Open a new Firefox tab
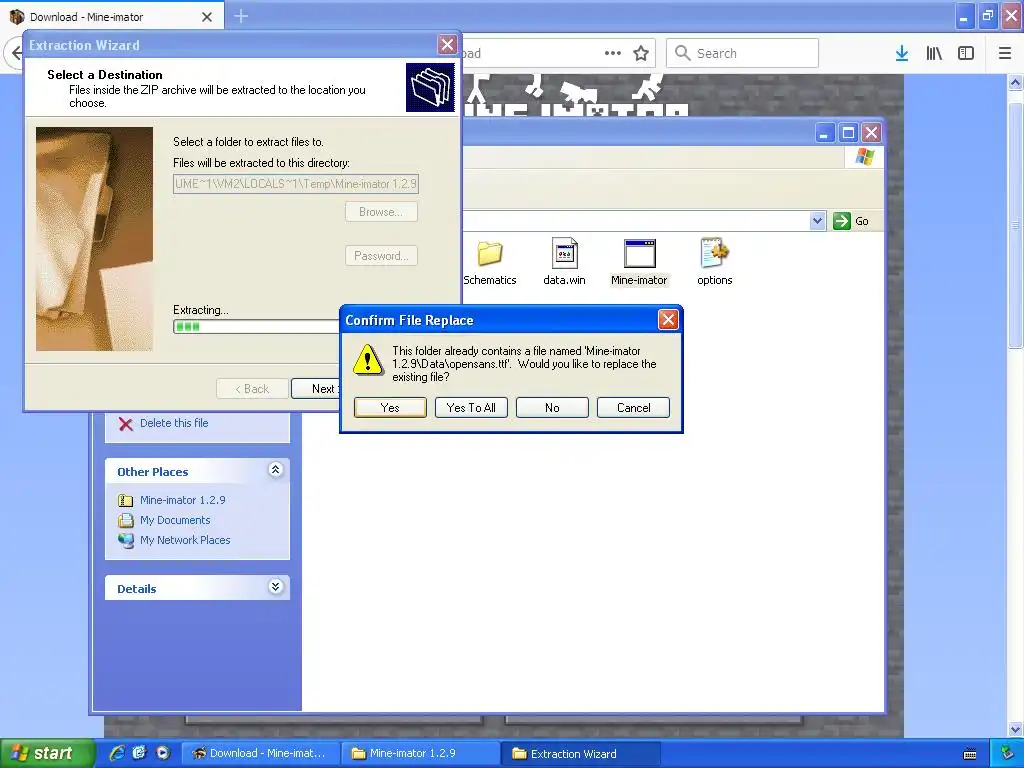The height and width of the screenshot is (768, 1024). coord(241,16)
